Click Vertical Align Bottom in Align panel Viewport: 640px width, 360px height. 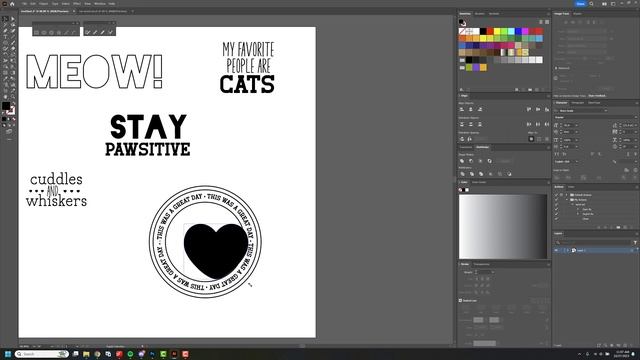tap(547, 109)
